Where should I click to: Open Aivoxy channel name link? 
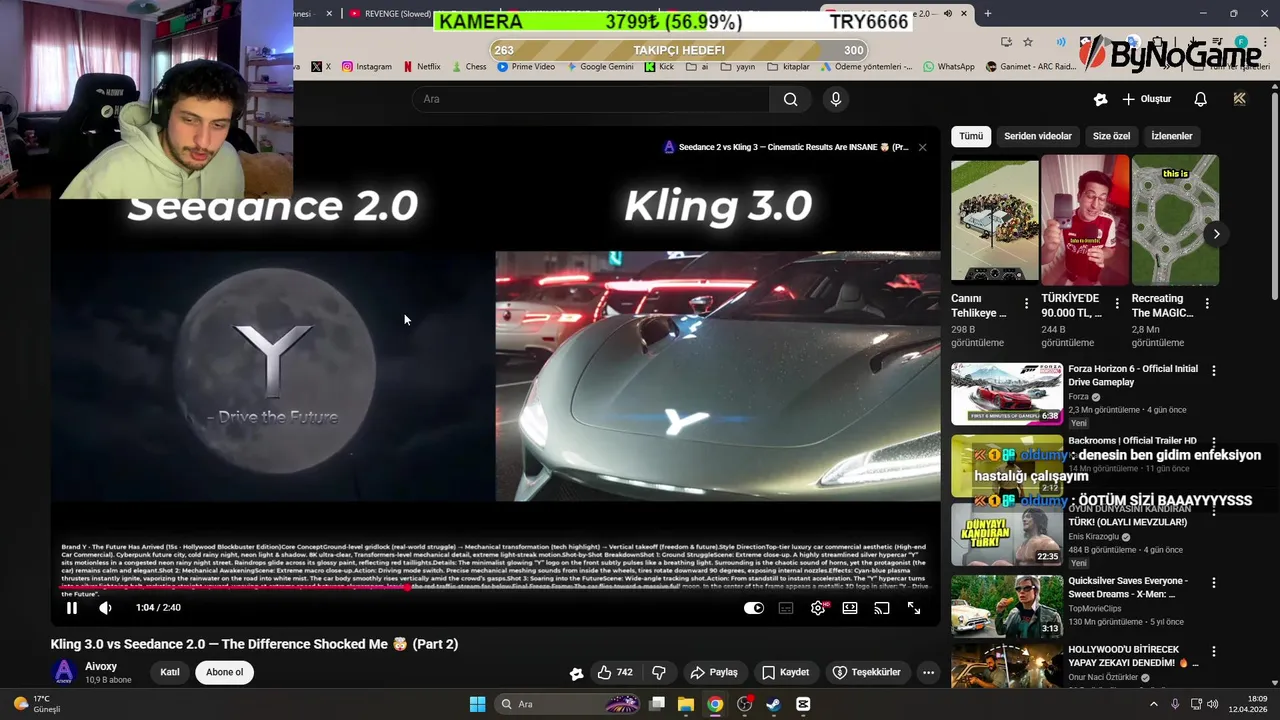101,666
